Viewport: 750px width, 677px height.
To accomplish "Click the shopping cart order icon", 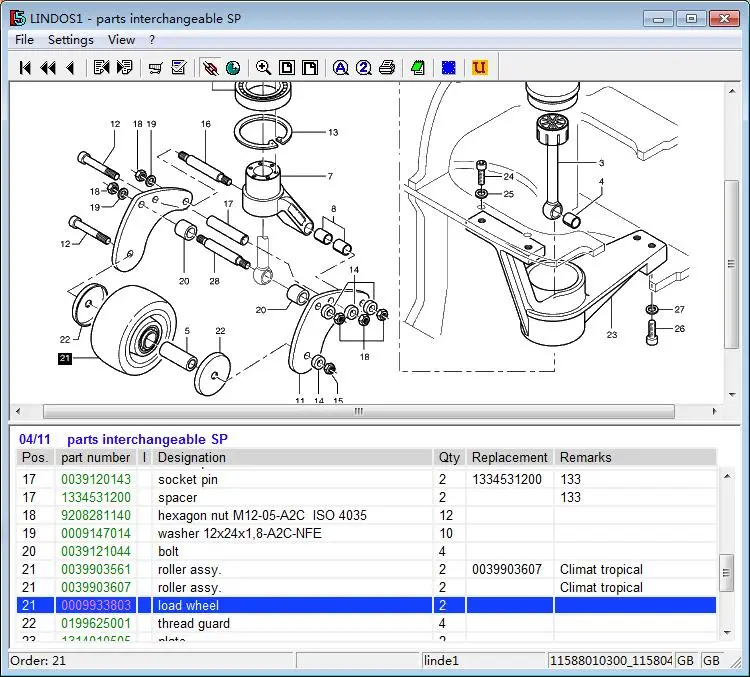I will click(155, 67).
